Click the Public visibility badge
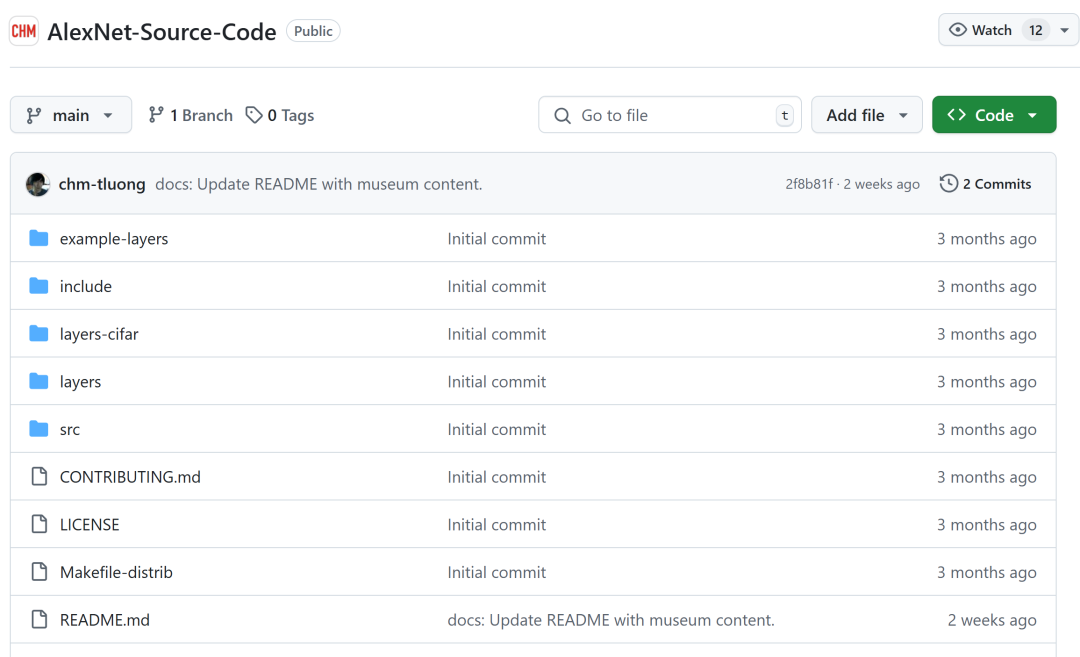The width and height of the screenshot is (1080, 657). point(313,31)
